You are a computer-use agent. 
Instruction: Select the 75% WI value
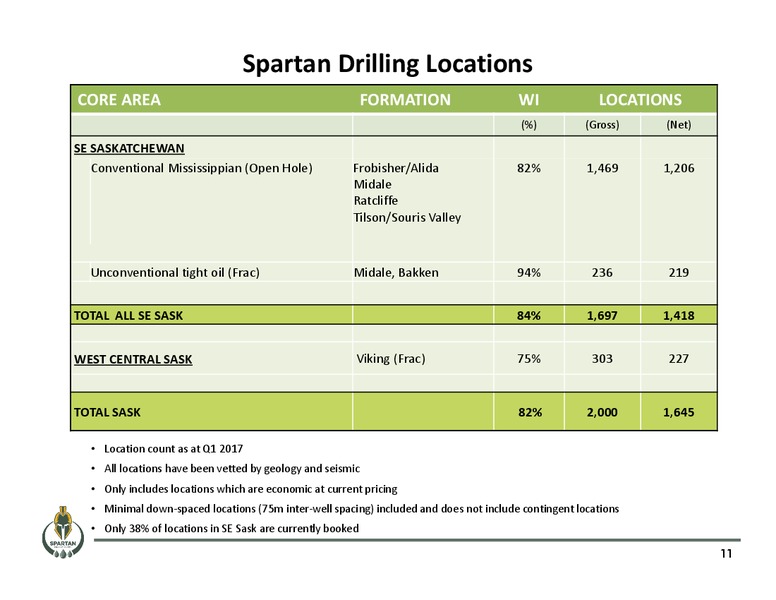tap(529, 359)
